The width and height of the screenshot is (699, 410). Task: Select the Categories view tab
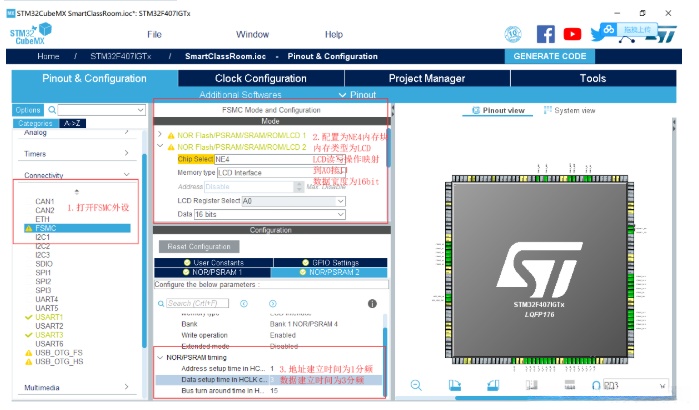pyautogui.click(x=36, y=123)
